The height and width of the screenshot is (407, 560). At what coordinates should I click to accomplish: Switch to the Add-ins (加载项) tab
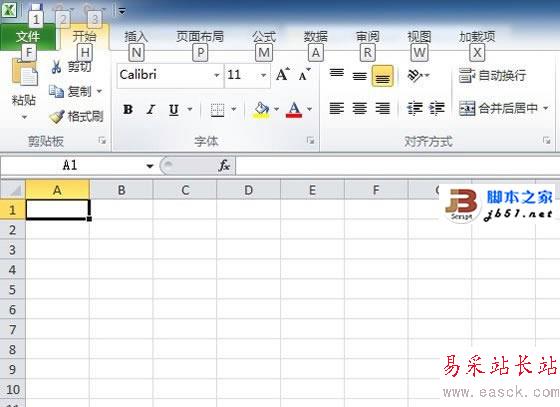click(477, 36)
